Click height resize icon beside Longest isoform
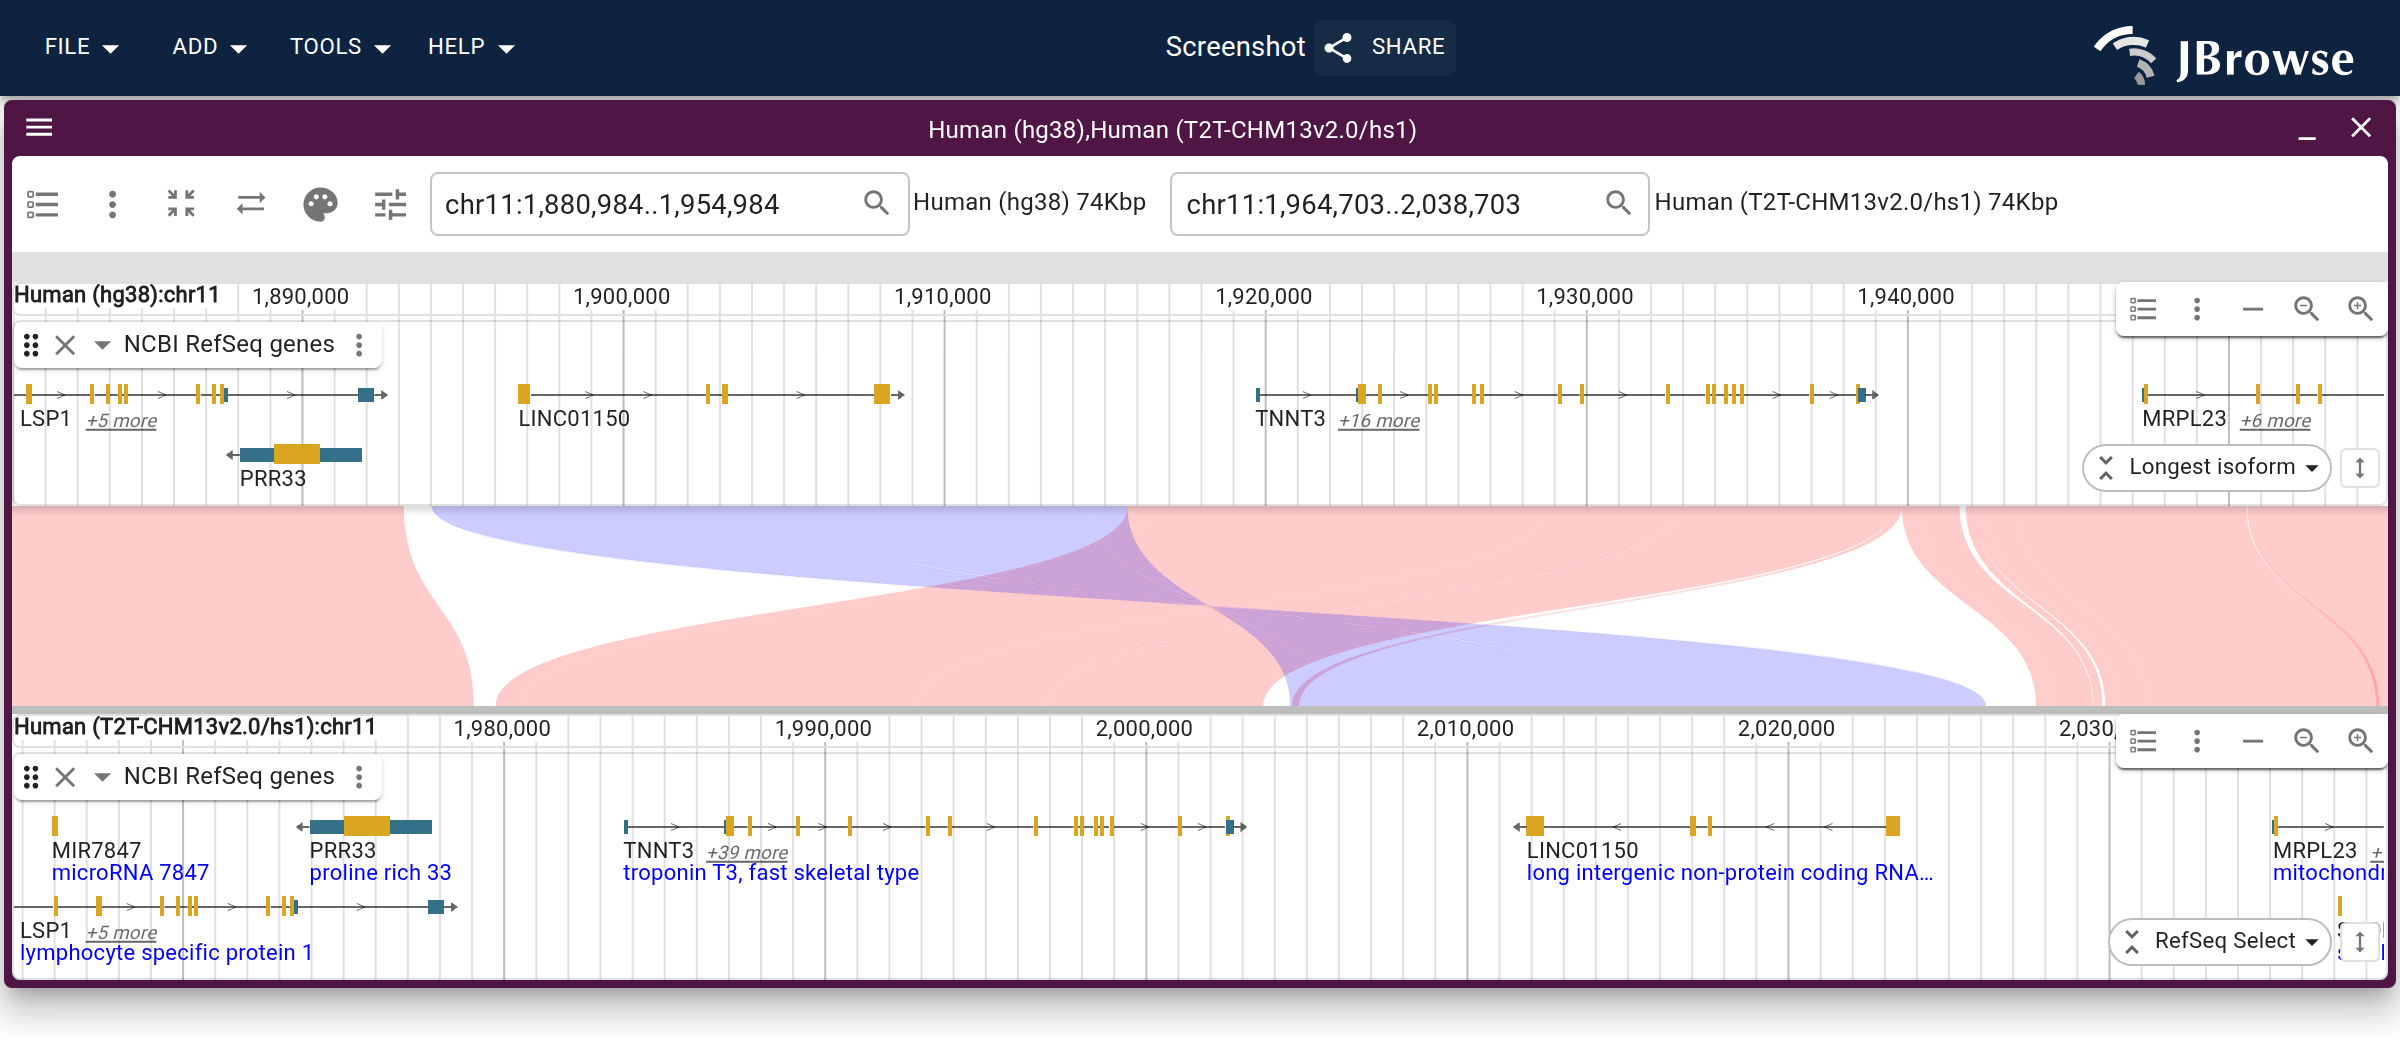This screenshot has width=2400, height=1040. coord(2360,467)
